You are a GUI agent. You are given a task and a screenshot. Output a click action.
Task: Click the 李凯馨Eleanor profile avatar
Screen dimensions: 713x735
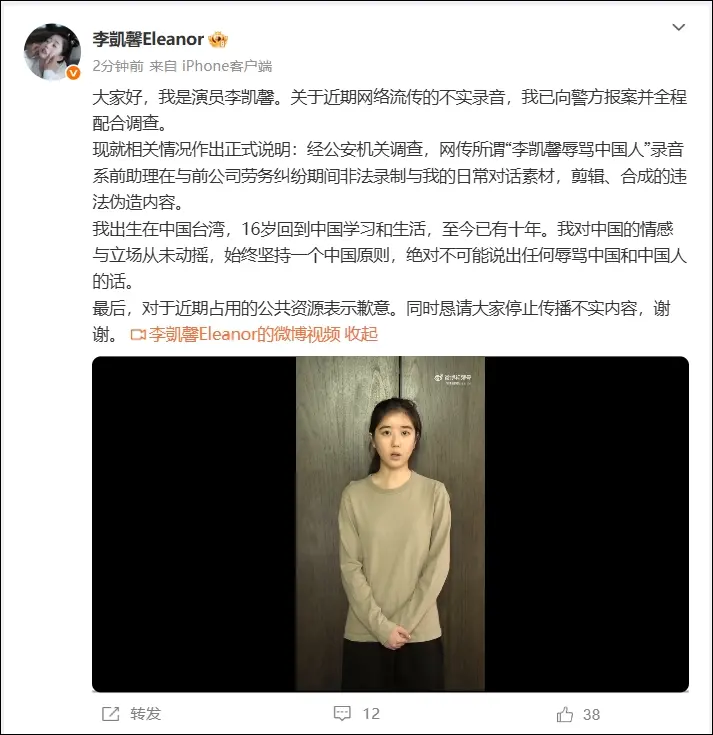point(52,52)
